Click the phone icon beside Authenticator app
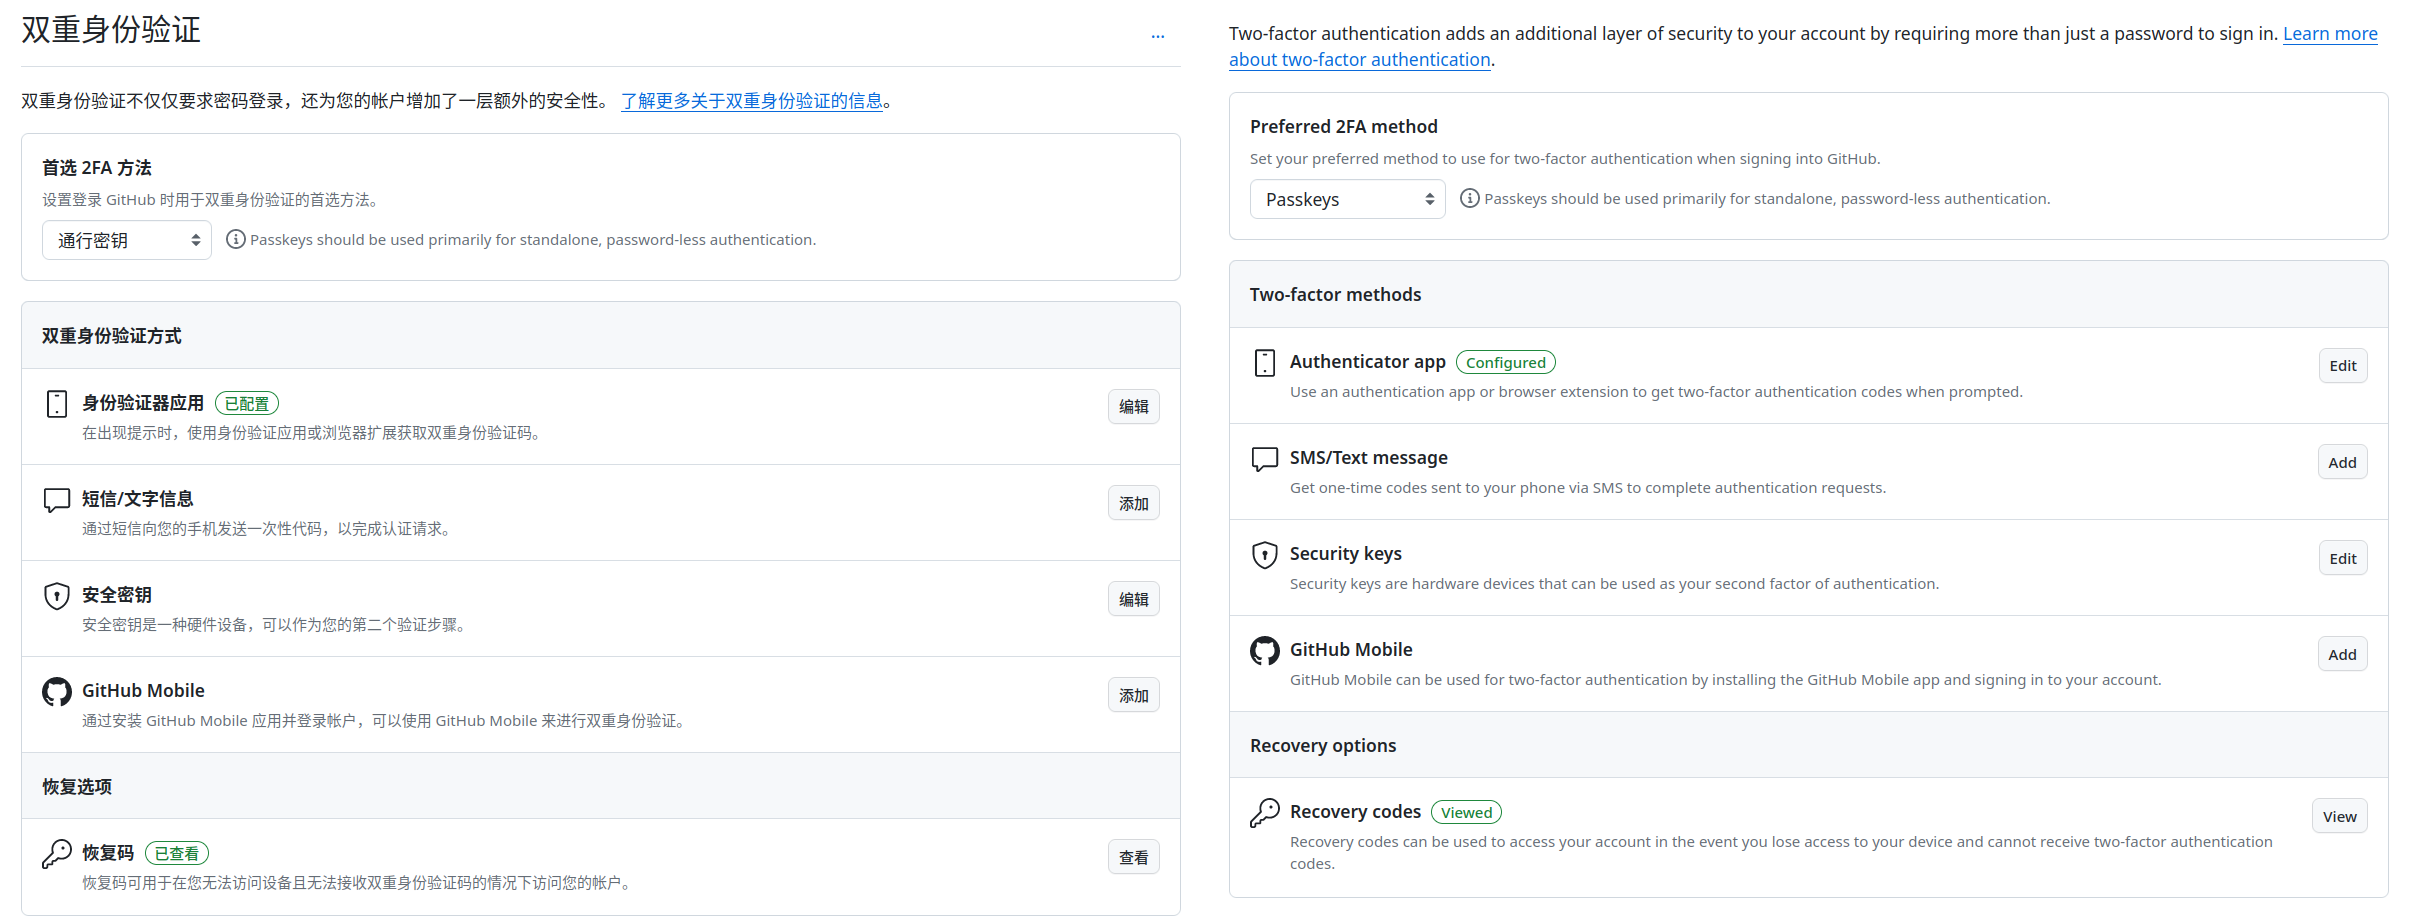Screen dimensions: 2416x921 click(1265, 363)
